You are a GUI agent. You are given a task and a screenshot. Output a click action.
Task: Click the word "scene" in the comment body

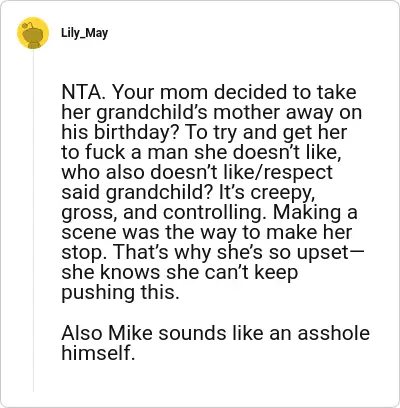(x=89, y=234)
